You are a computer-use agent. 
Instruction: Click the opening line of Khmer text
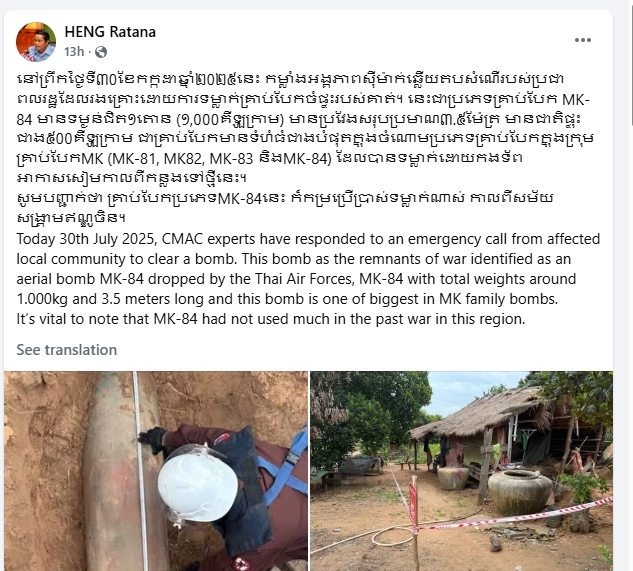click(290, 79)
